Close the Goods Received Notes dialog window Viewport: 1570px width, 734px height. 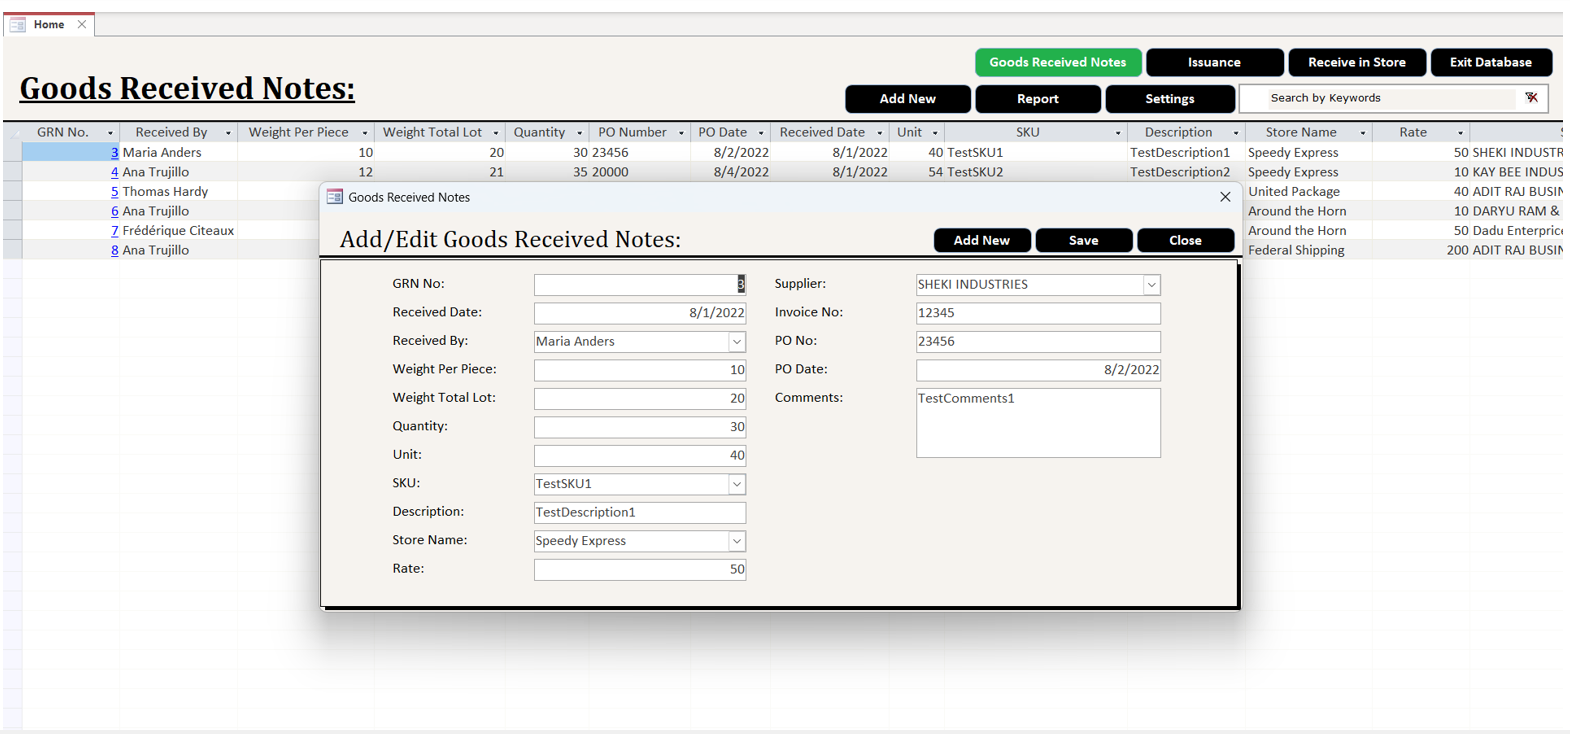pos(1225,197)
